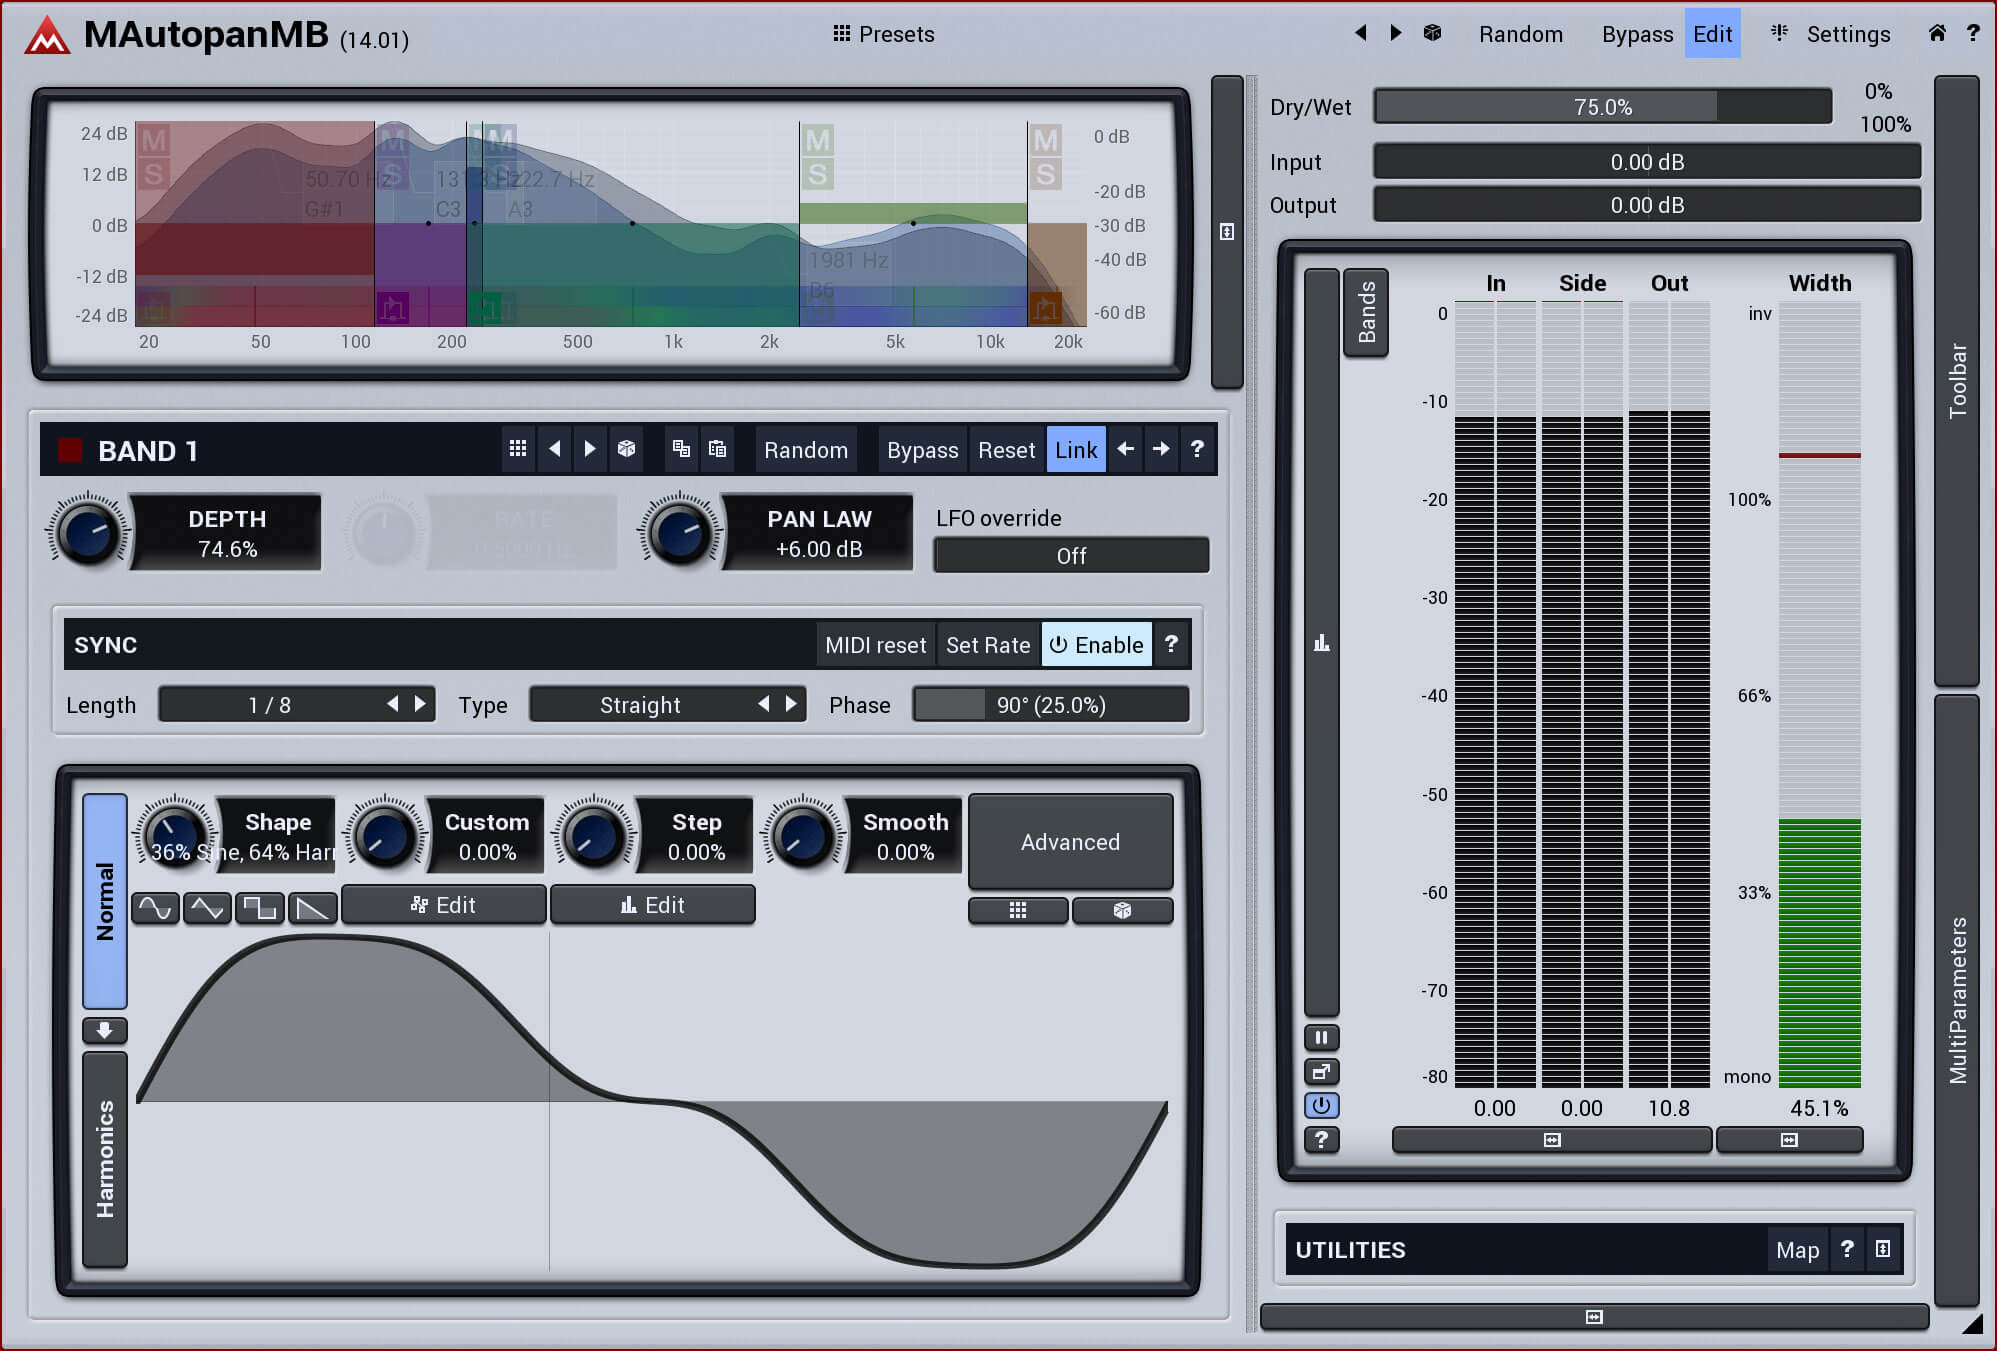Toggle global Bypass in title bar
1997x1351 pixels.
[1637, 34]
